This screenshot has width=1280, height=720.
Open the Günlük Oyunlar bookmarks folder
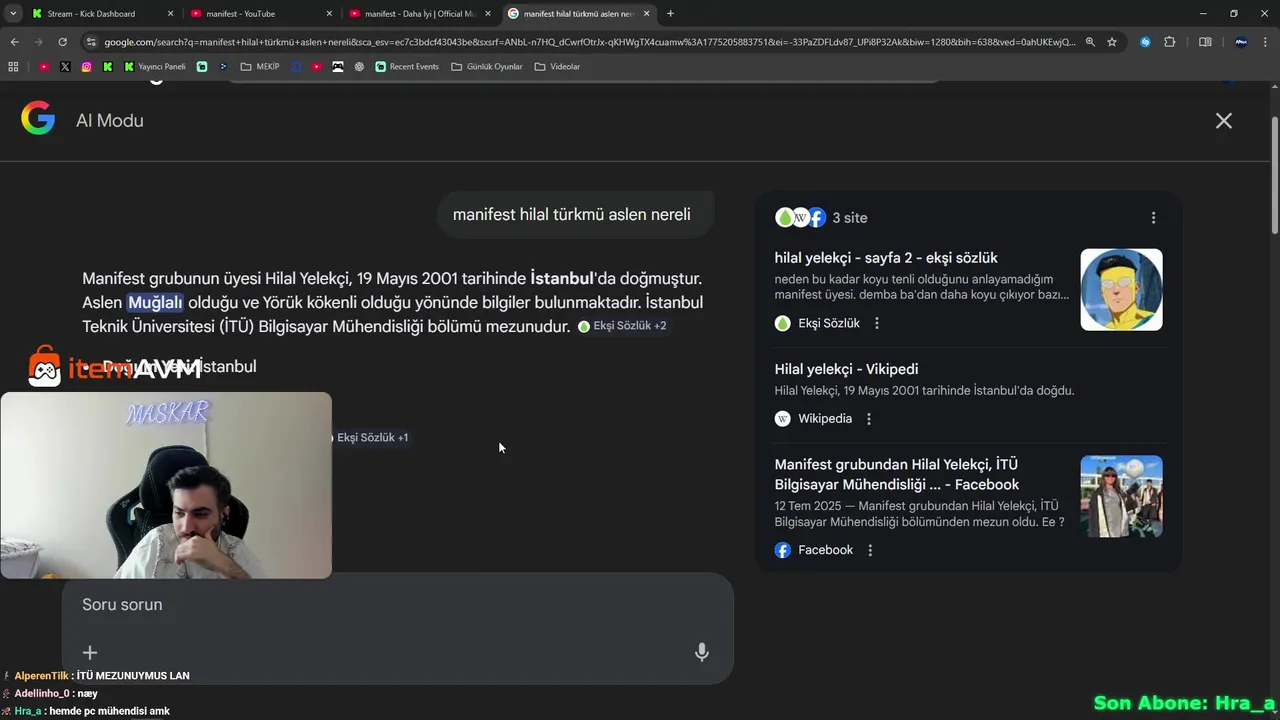coord(487,67)
